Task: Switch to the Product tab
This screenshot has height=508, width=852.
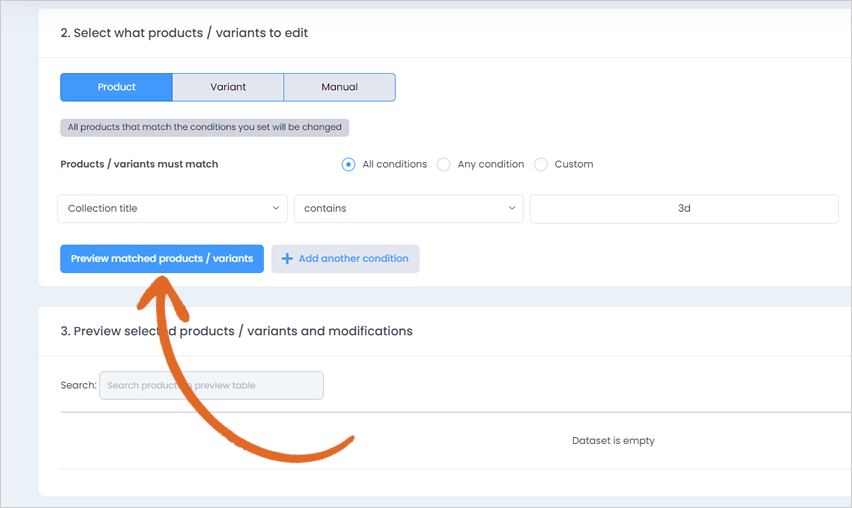Action: [x=116, y=87]
